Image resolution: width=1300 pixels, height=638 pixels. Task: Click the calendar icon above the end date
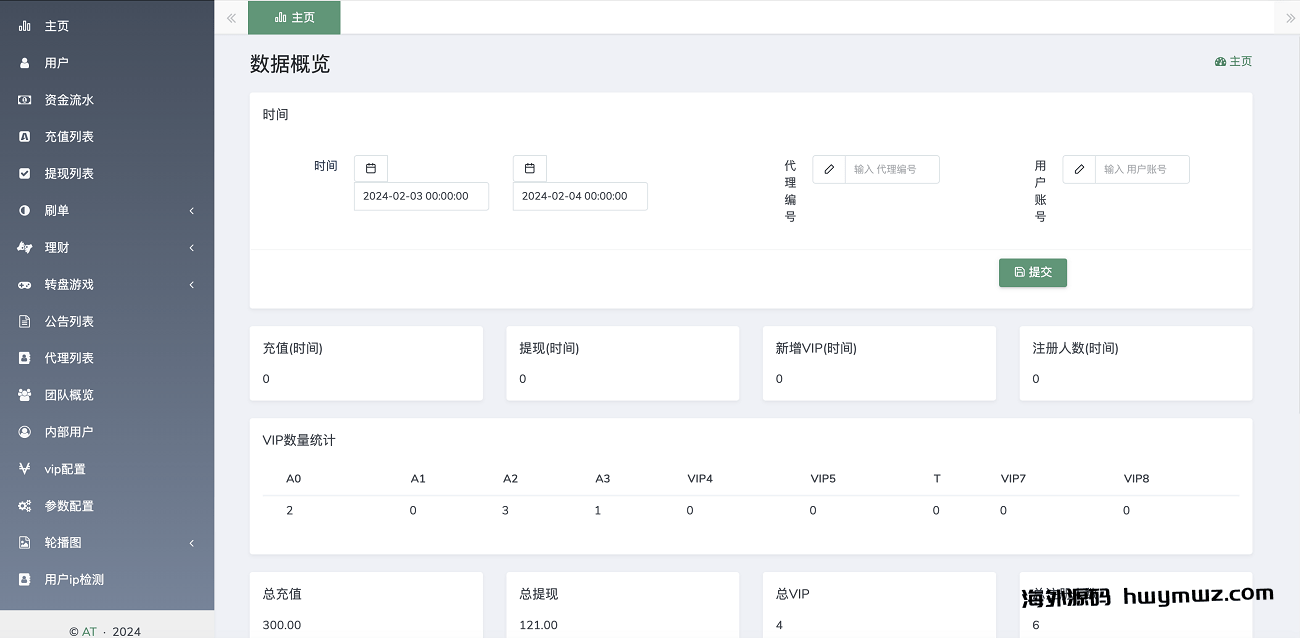pyautogui.click(x=529, y=169)
